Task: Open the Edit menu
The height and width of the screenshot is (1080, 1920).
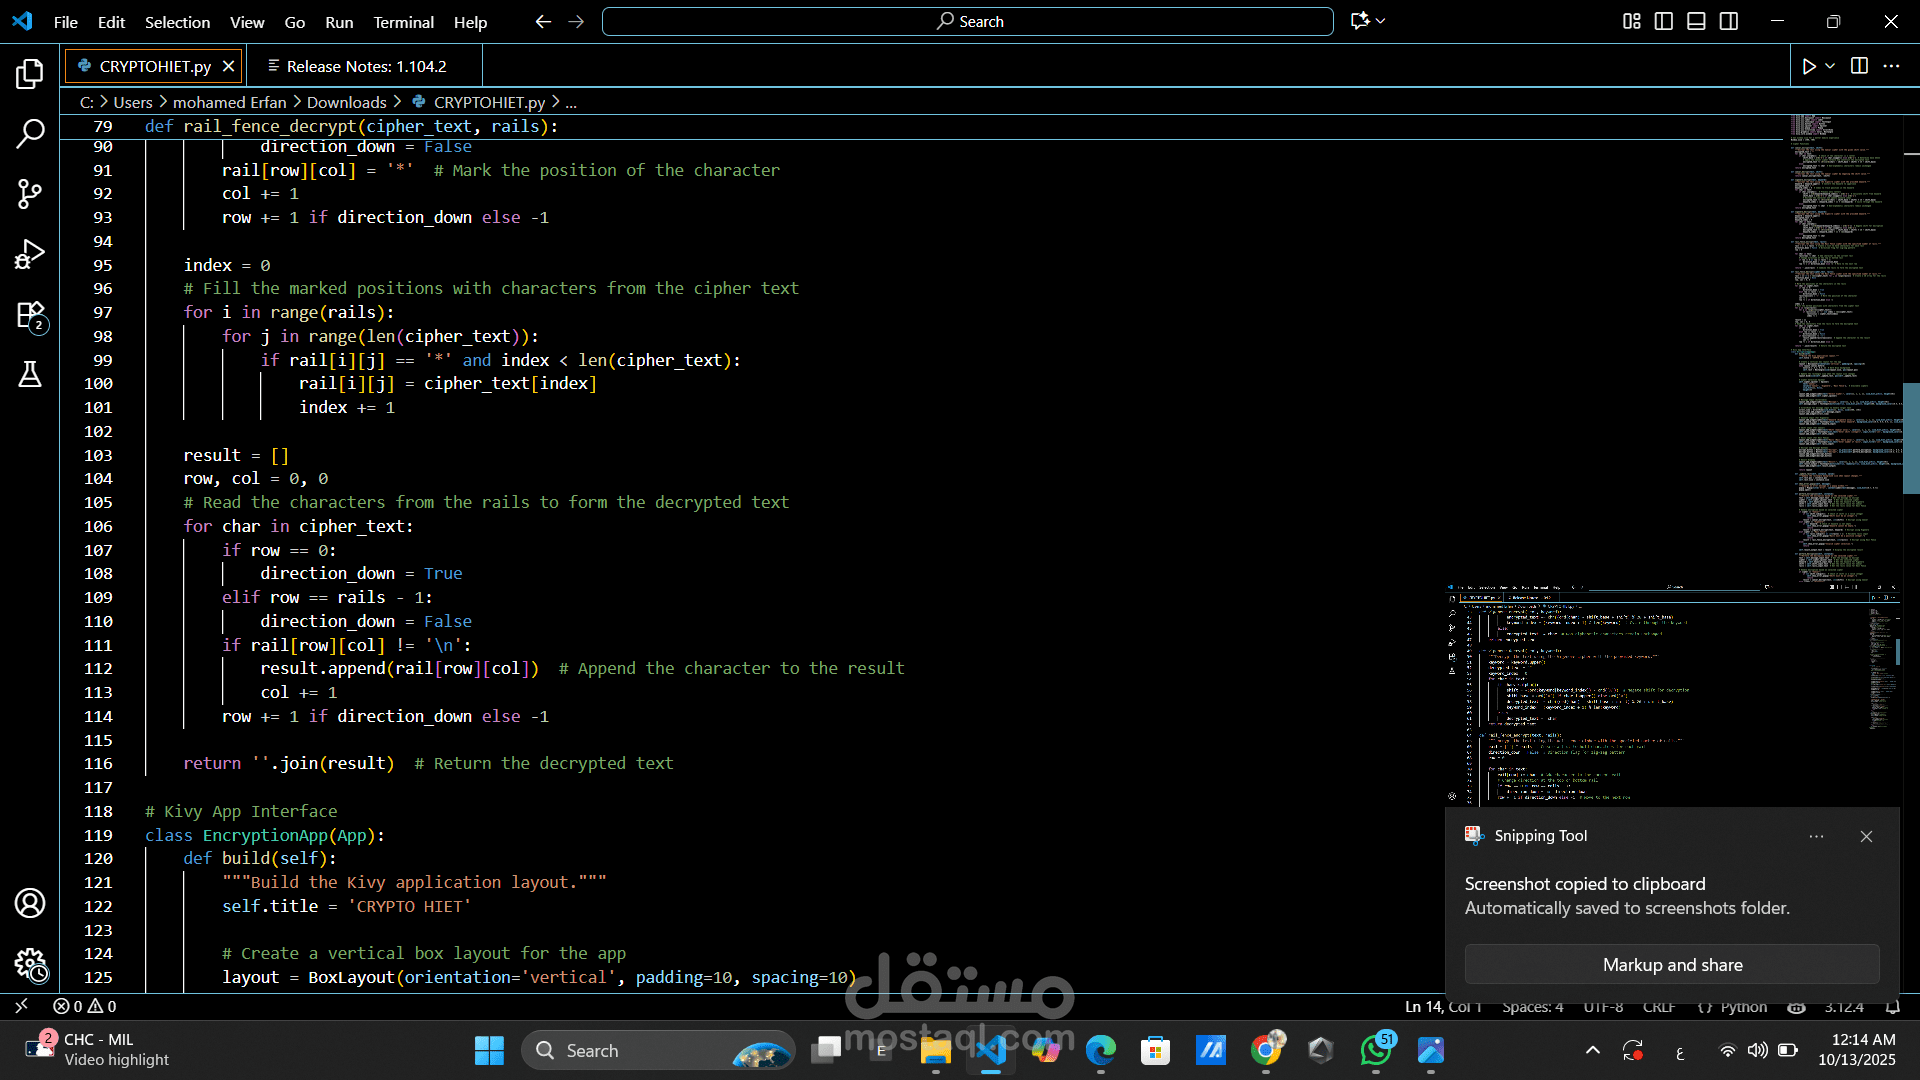Action: click(x=111, y=21)
